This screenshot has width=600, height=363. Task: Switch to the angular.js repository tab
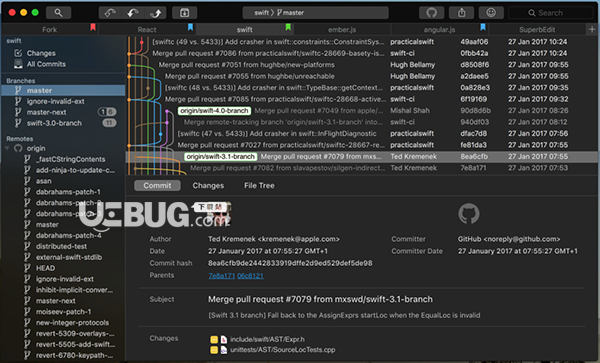click(x=439, y=29)
